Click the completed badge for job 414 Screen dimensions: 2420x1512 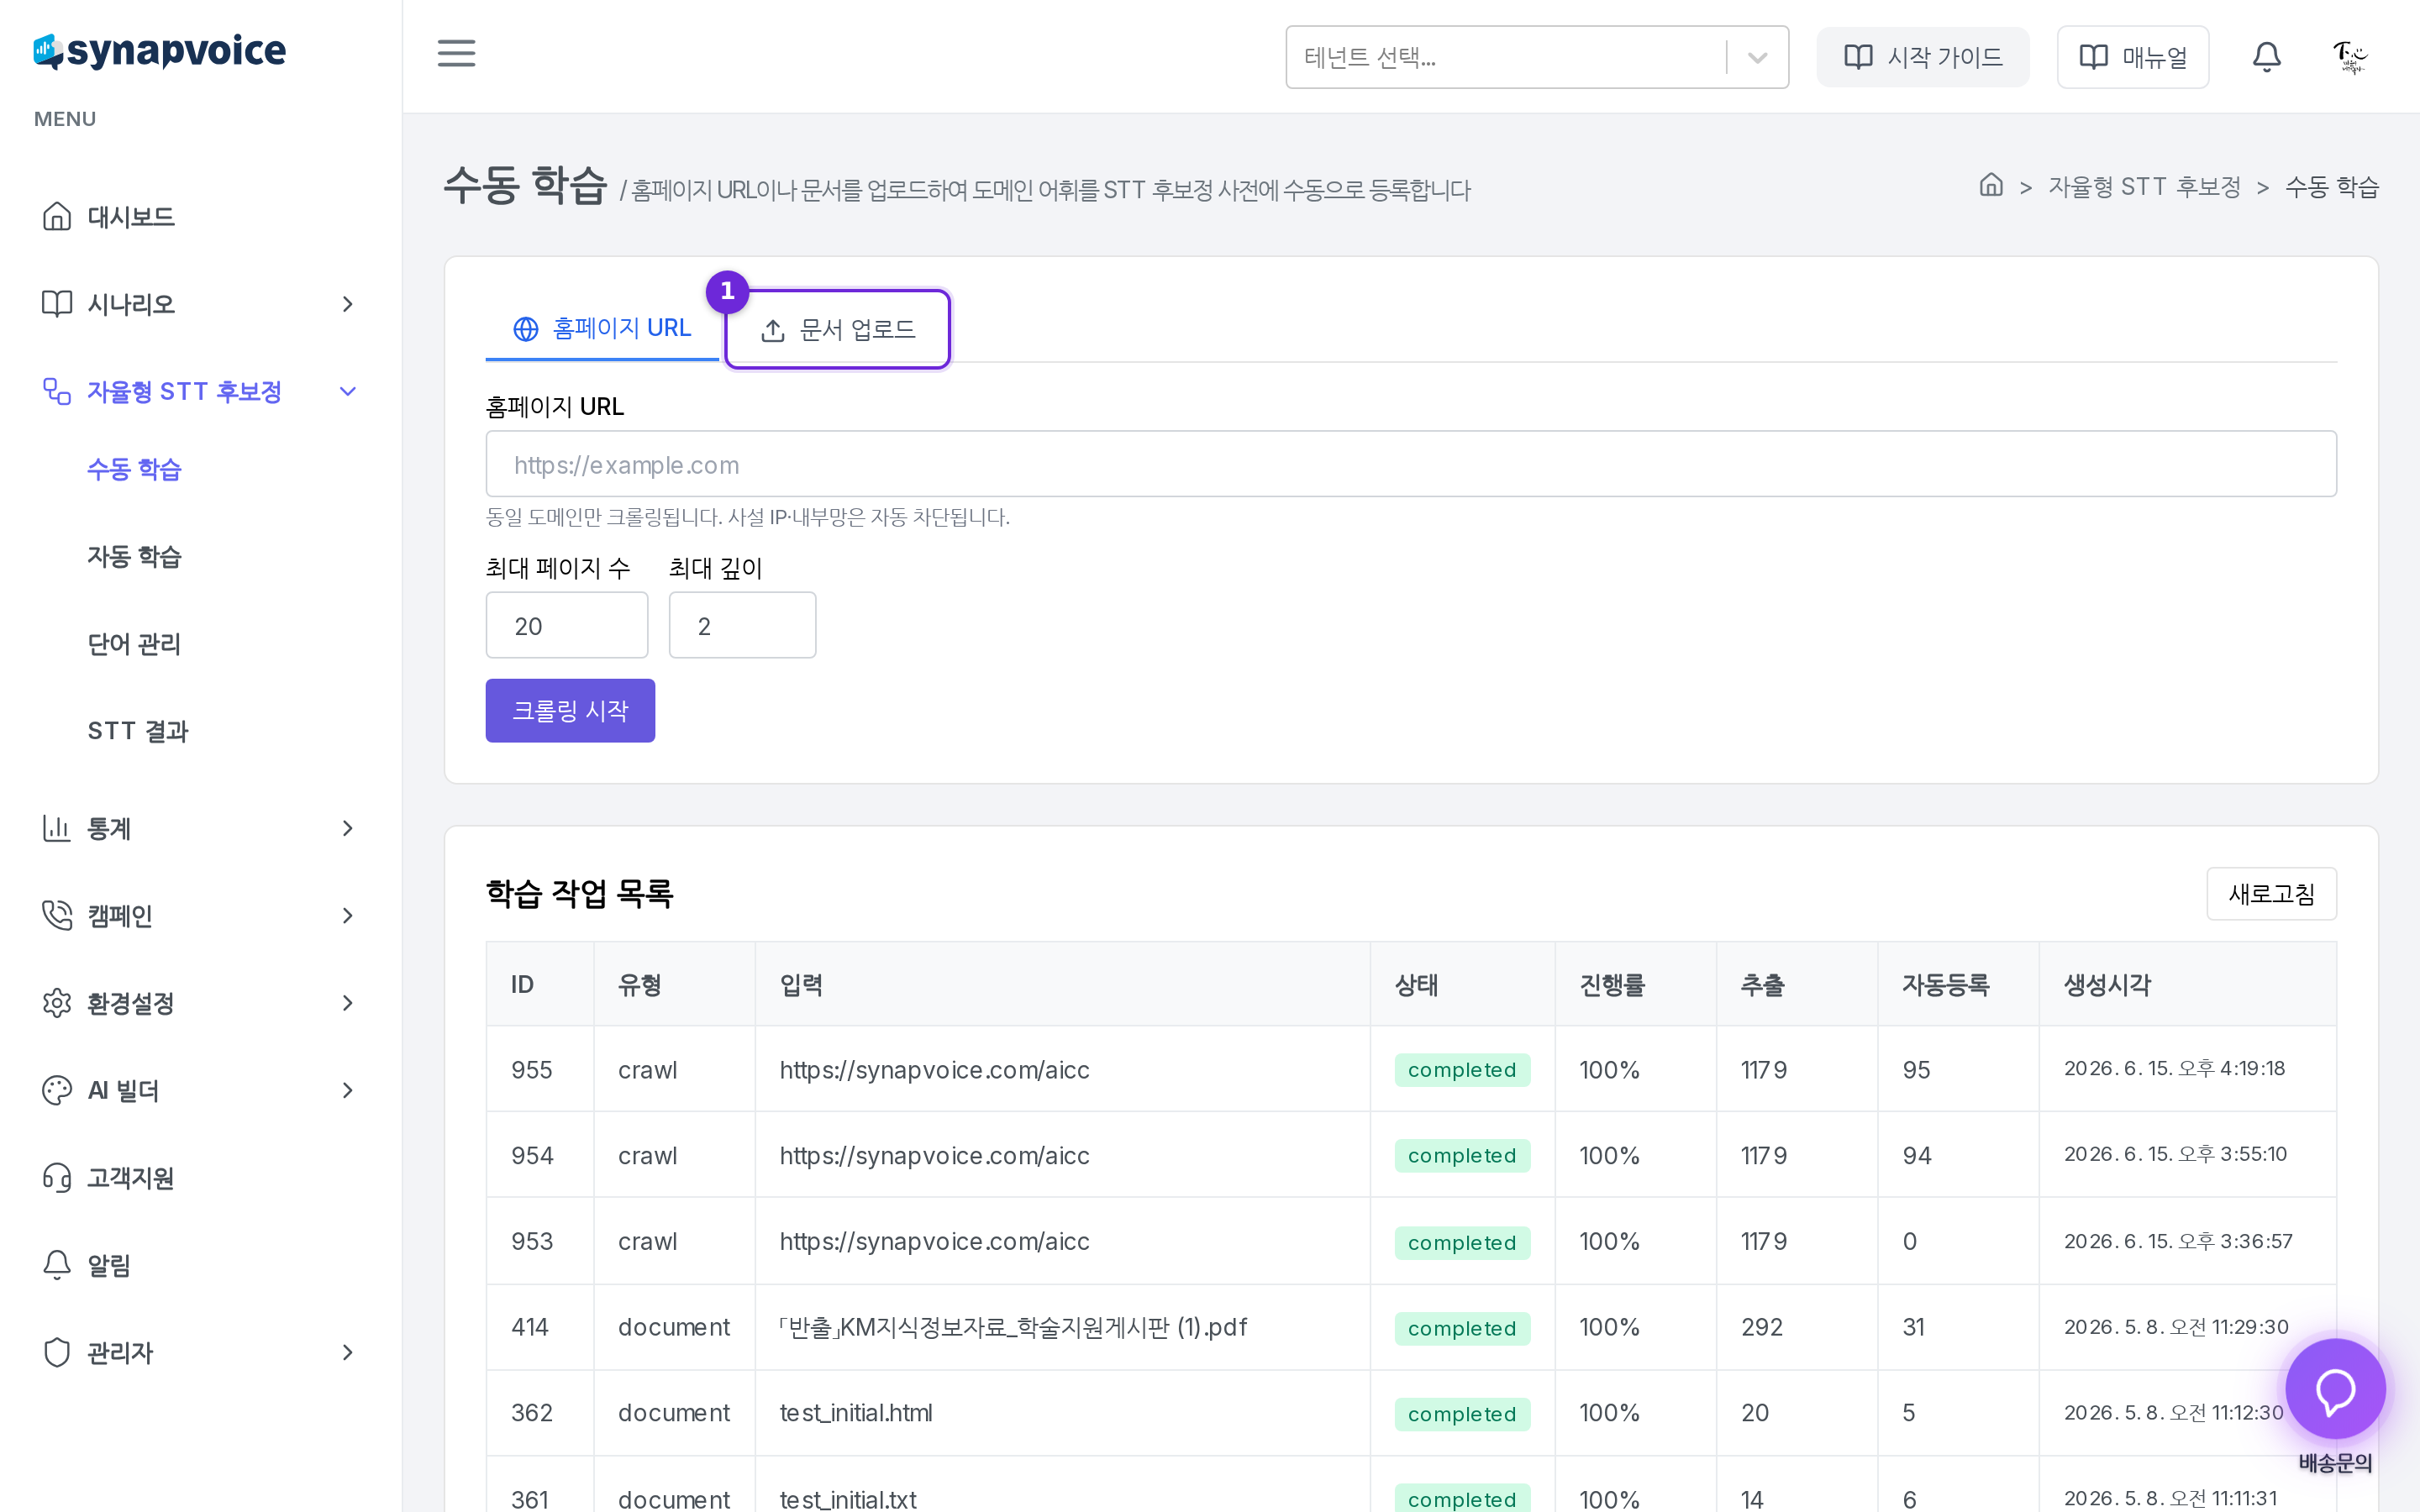[1462, 1328]
